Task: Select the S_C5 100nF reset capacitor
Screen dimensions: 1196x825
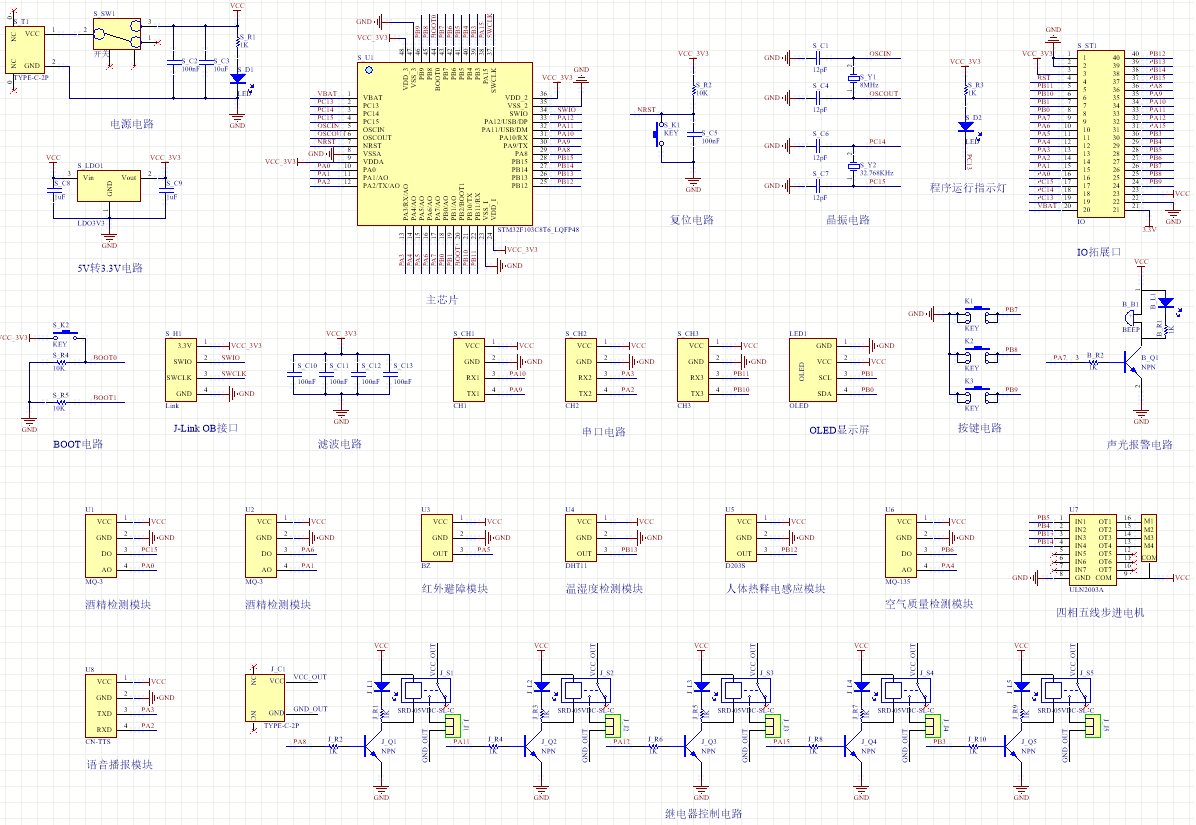Action: [x=693, y=134]
